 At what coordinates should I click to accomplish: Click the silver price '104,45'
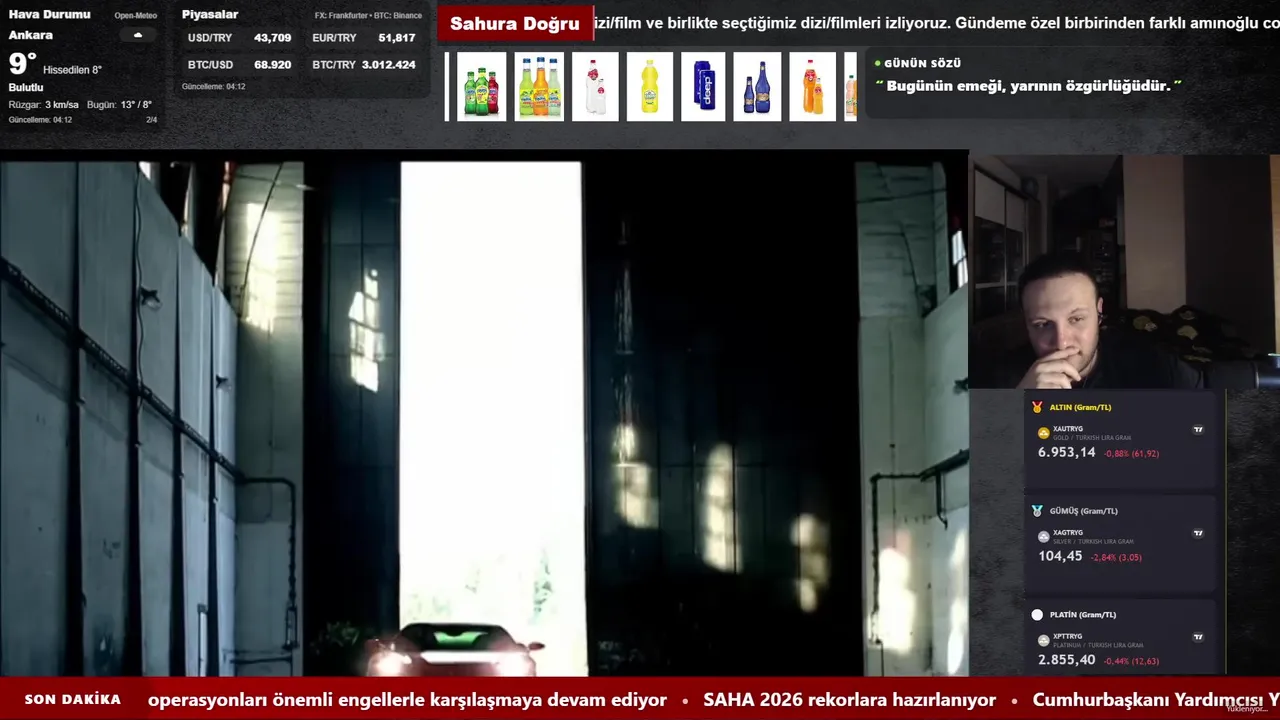tap(1060, 556)
